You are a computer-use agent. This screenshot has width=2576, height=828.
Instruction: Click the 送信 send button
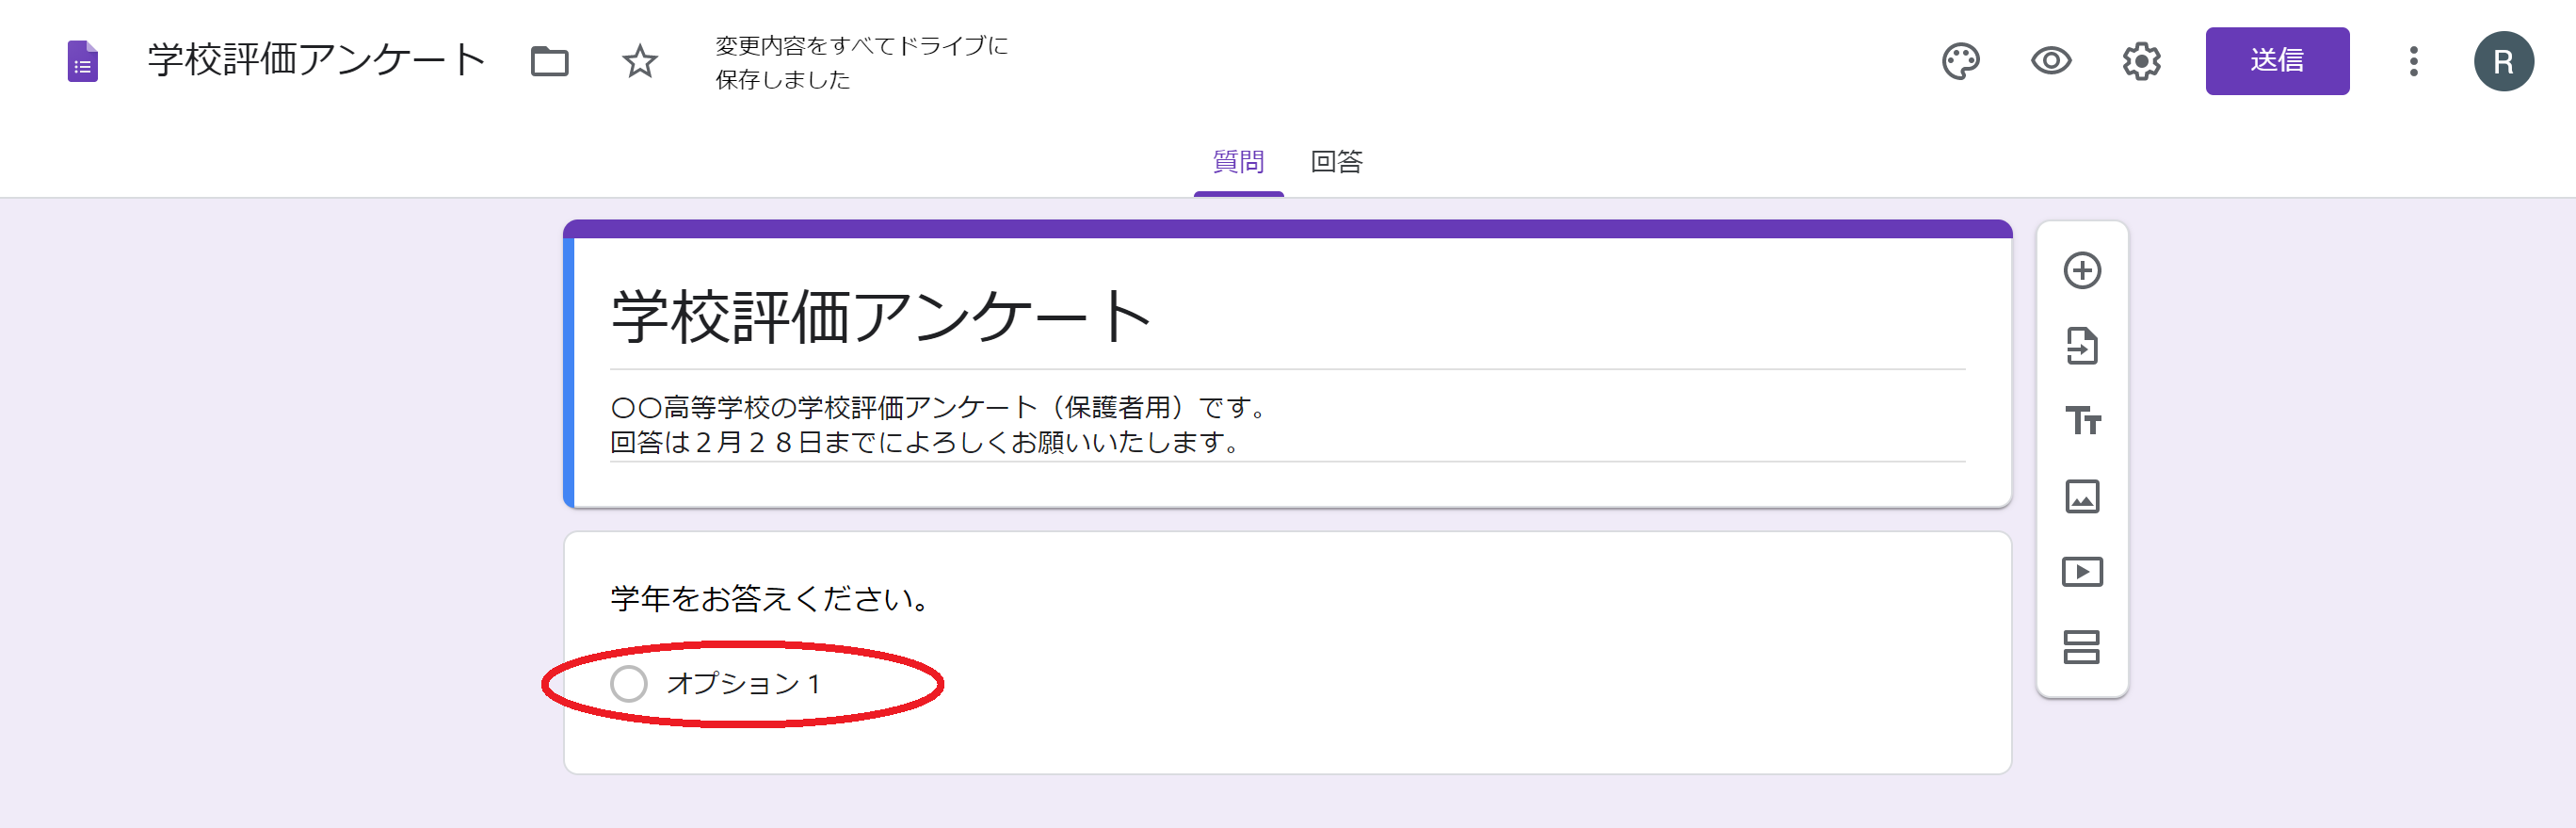[2277, 61]
